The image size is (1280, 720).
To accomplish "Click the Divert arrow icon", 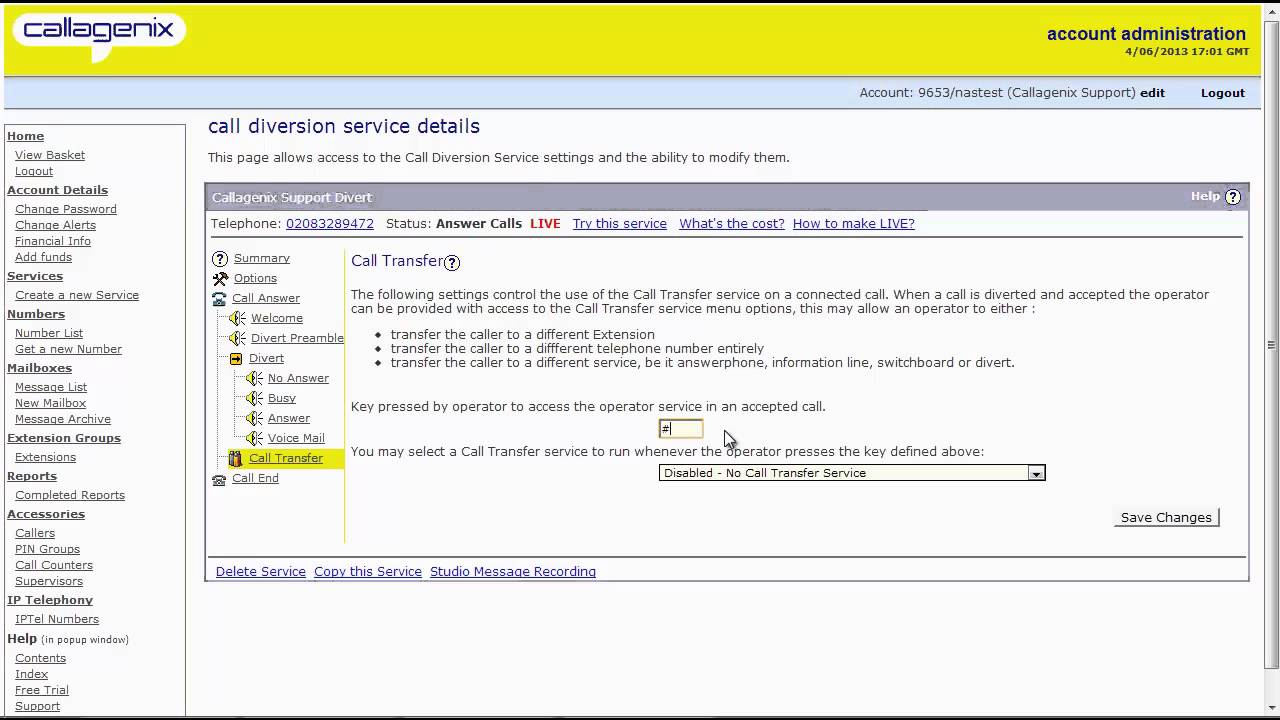I will [x=236, y=358].
